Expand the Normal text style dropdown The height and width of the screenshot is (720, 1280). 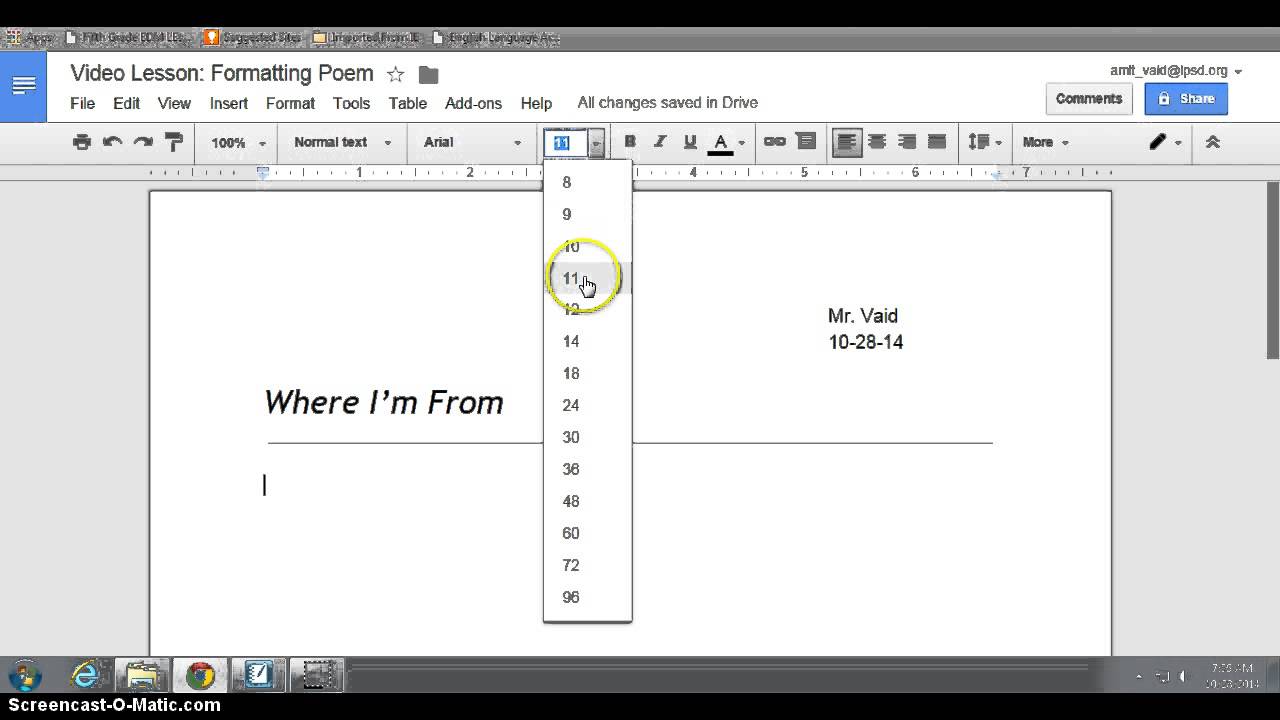[x=342, y=142]
